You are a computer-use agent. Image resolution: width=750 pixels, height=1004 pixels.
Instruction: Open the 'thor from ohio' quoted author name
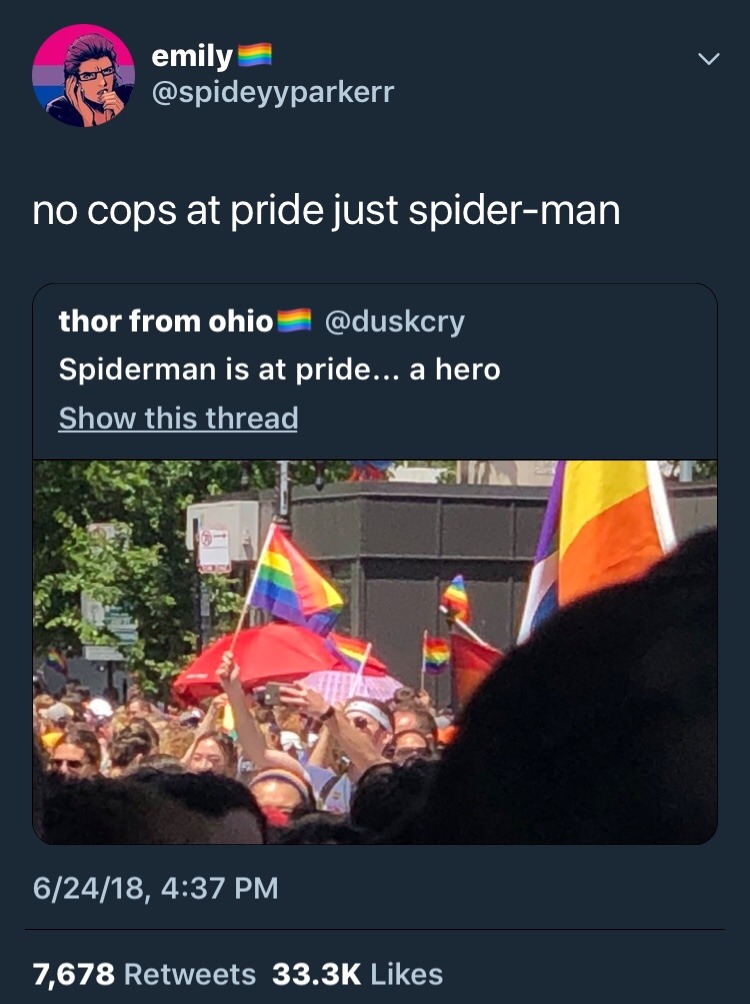166,321
